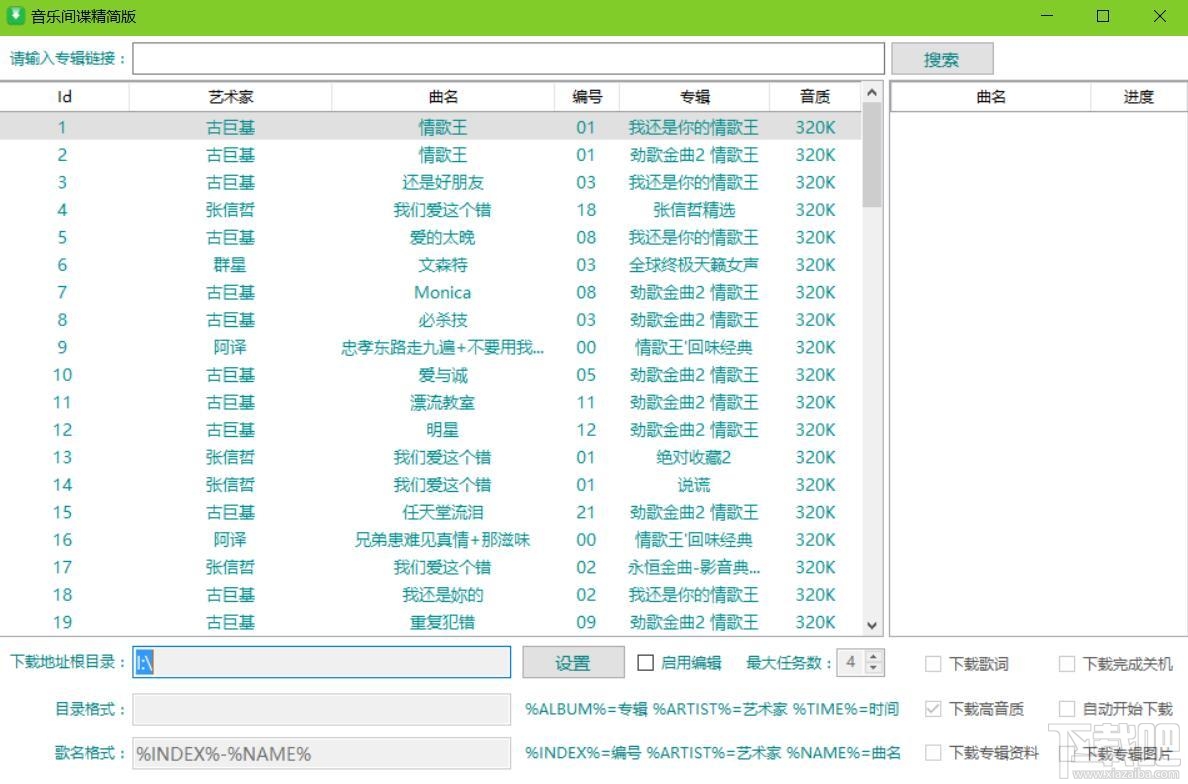This screenshot has height=784, width=1188.
Task: Enable the 启用编辑 checkbox
Action: 645,662
